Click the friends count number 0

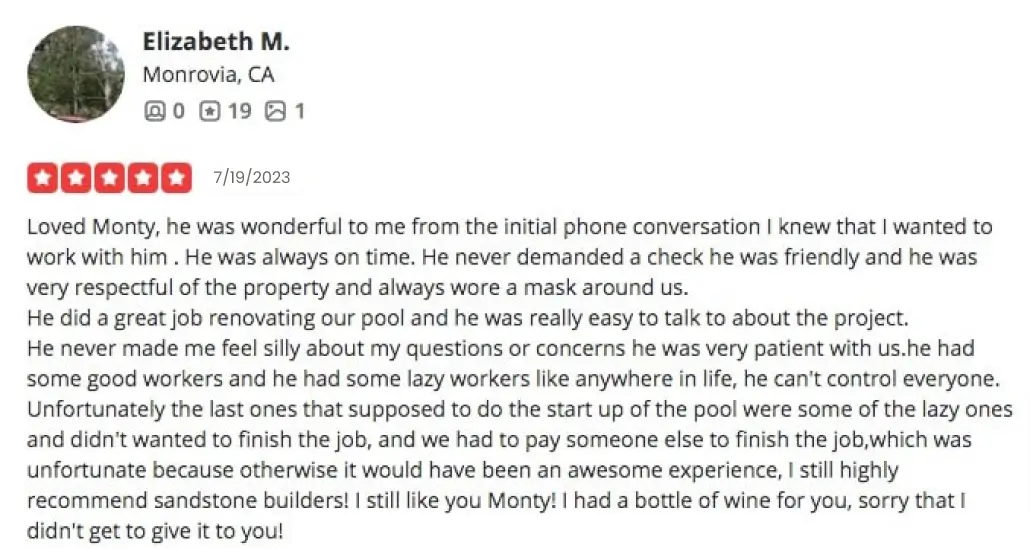click(179, 111)
